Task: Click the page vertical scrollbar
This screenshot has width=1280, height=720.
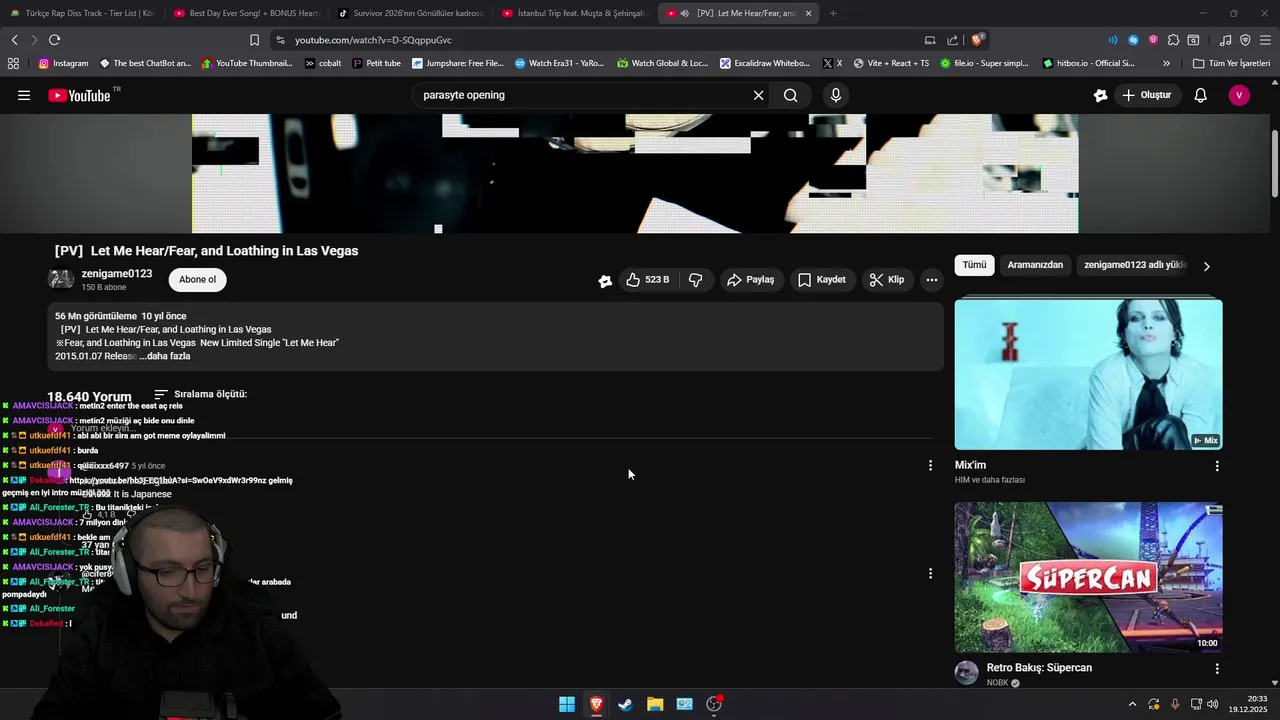Action: point(1275,165)
